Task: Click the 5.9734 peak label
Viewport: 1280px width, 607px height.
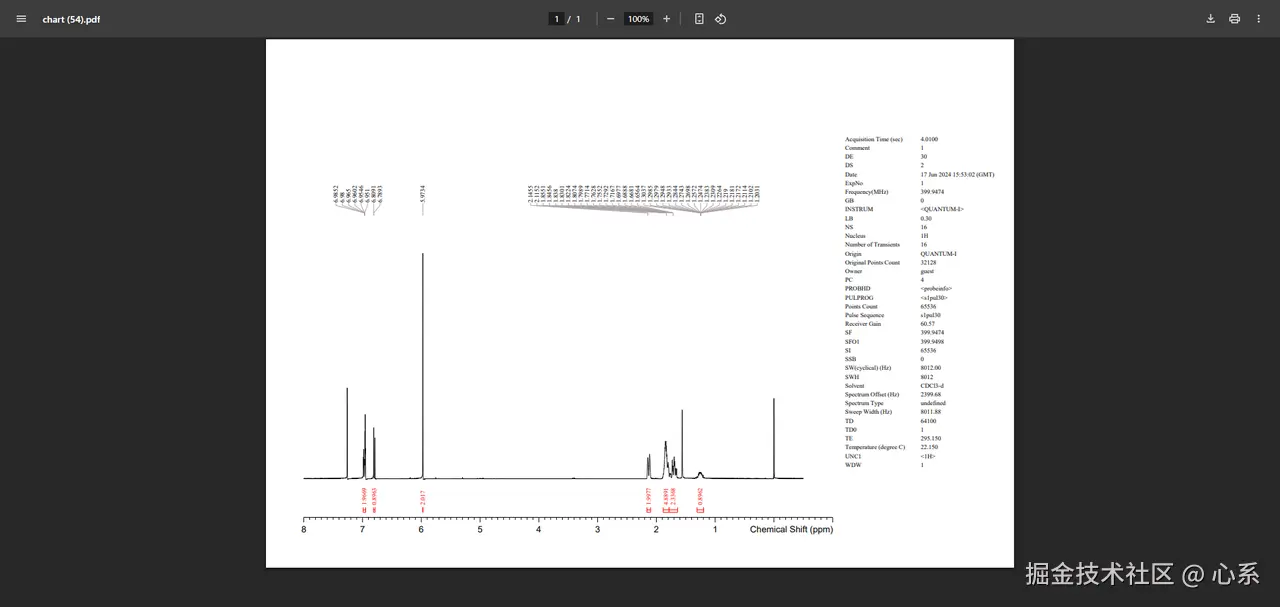Action: pos(423,192)
